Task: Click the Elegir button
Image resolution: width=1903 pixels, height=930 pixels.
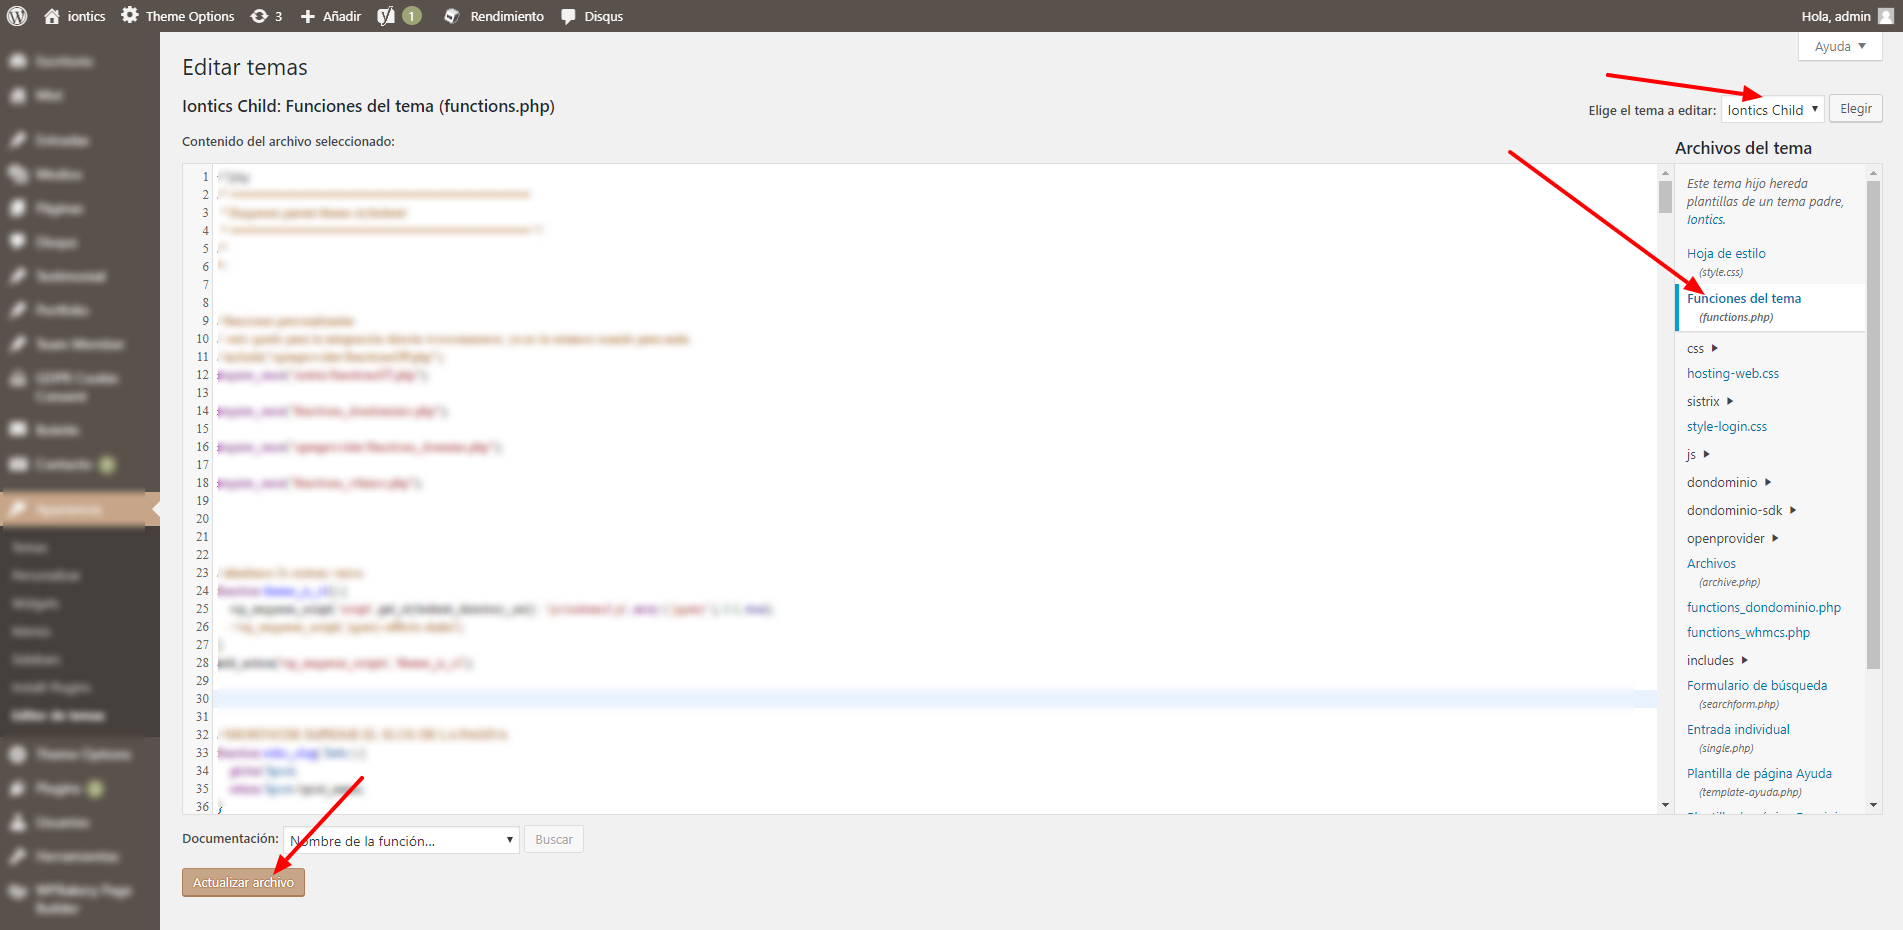Action: click(x=1855, y=108)
